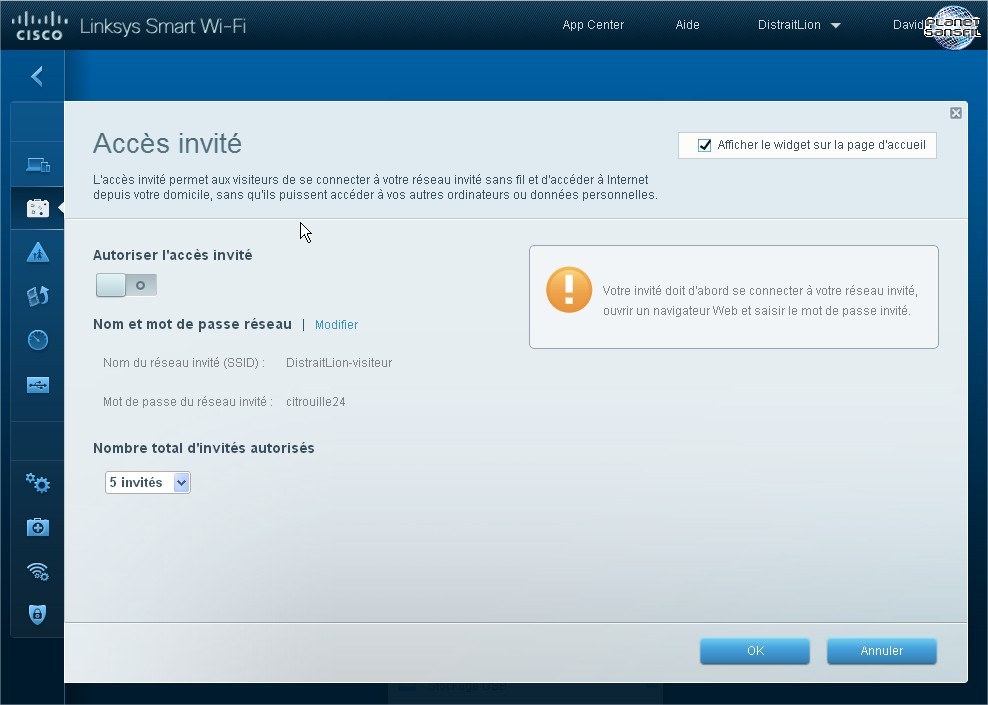This screenshot has height=705, width=988.
Task: Expand the DistraitLion router menu
Action: point(799,25)
